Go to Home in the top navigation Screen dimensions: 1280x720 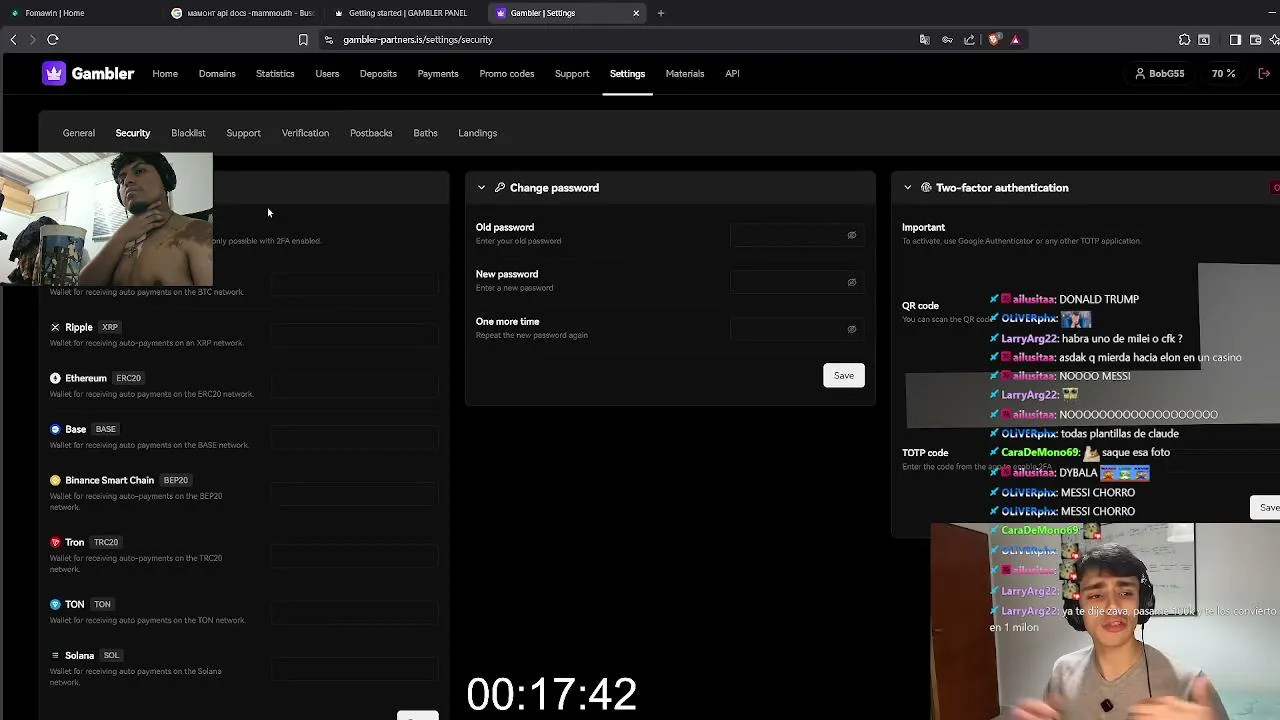click(x=165, y=74)
